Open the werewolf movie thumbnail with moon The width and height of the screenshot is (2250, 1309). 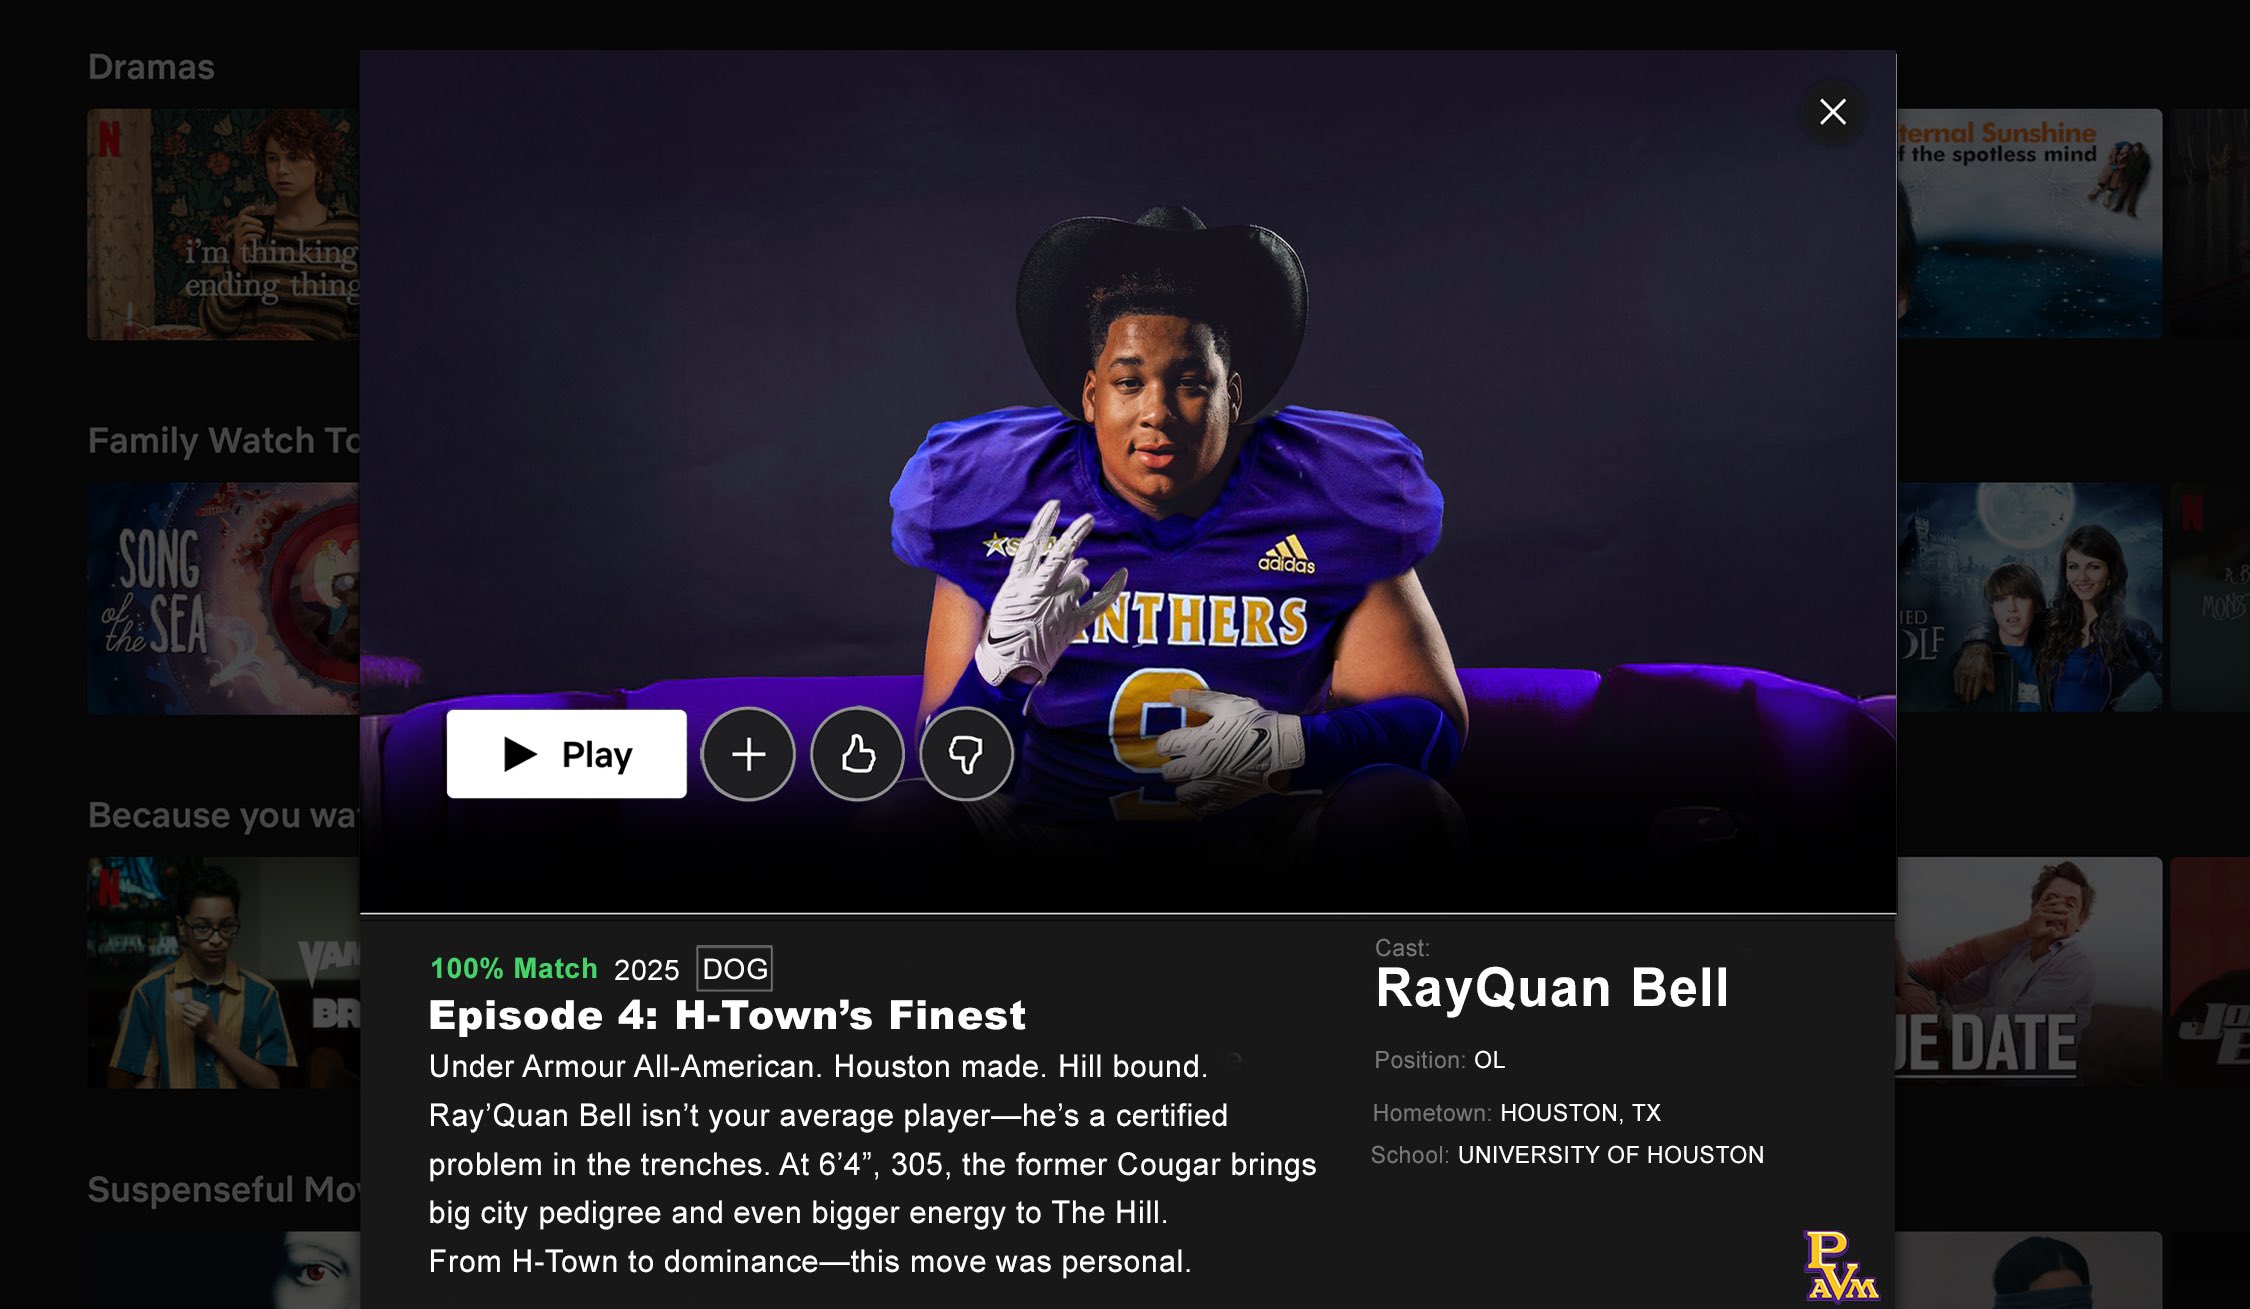[2029, 598]
